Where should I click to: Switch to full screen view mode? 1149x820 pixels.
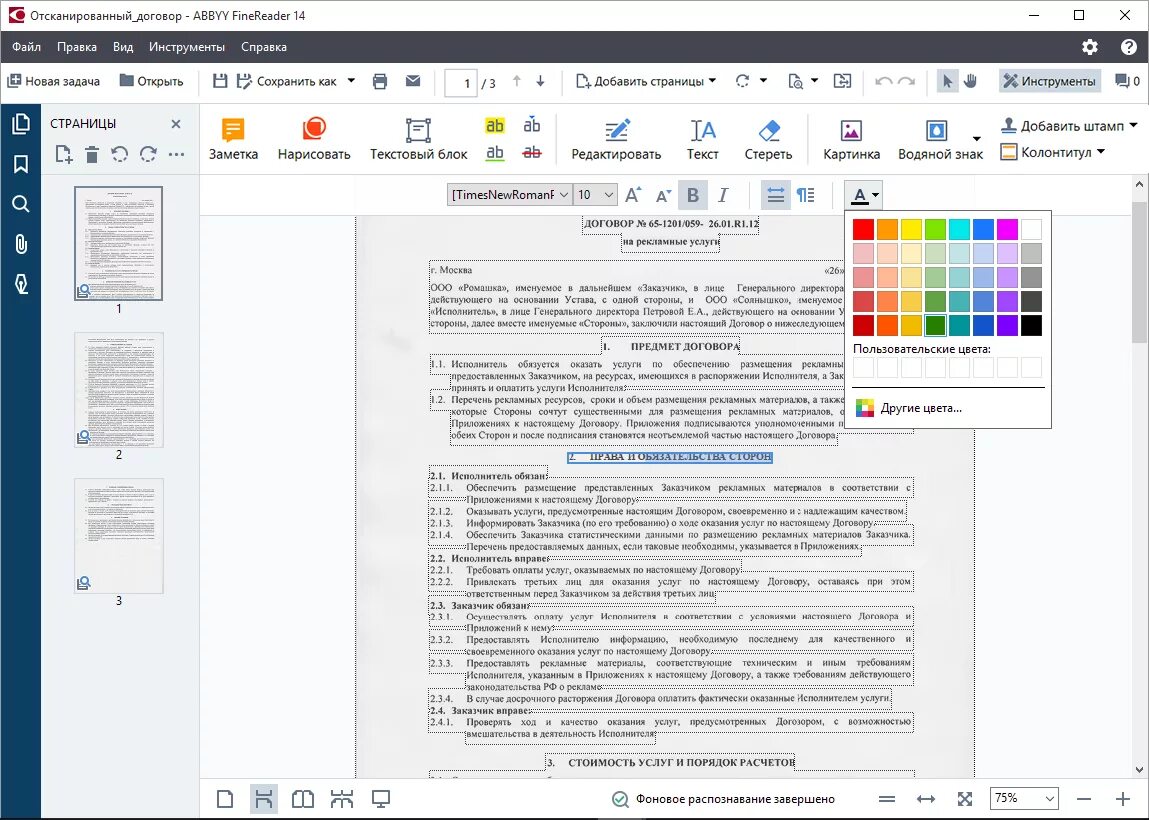[x=380, y=799]
